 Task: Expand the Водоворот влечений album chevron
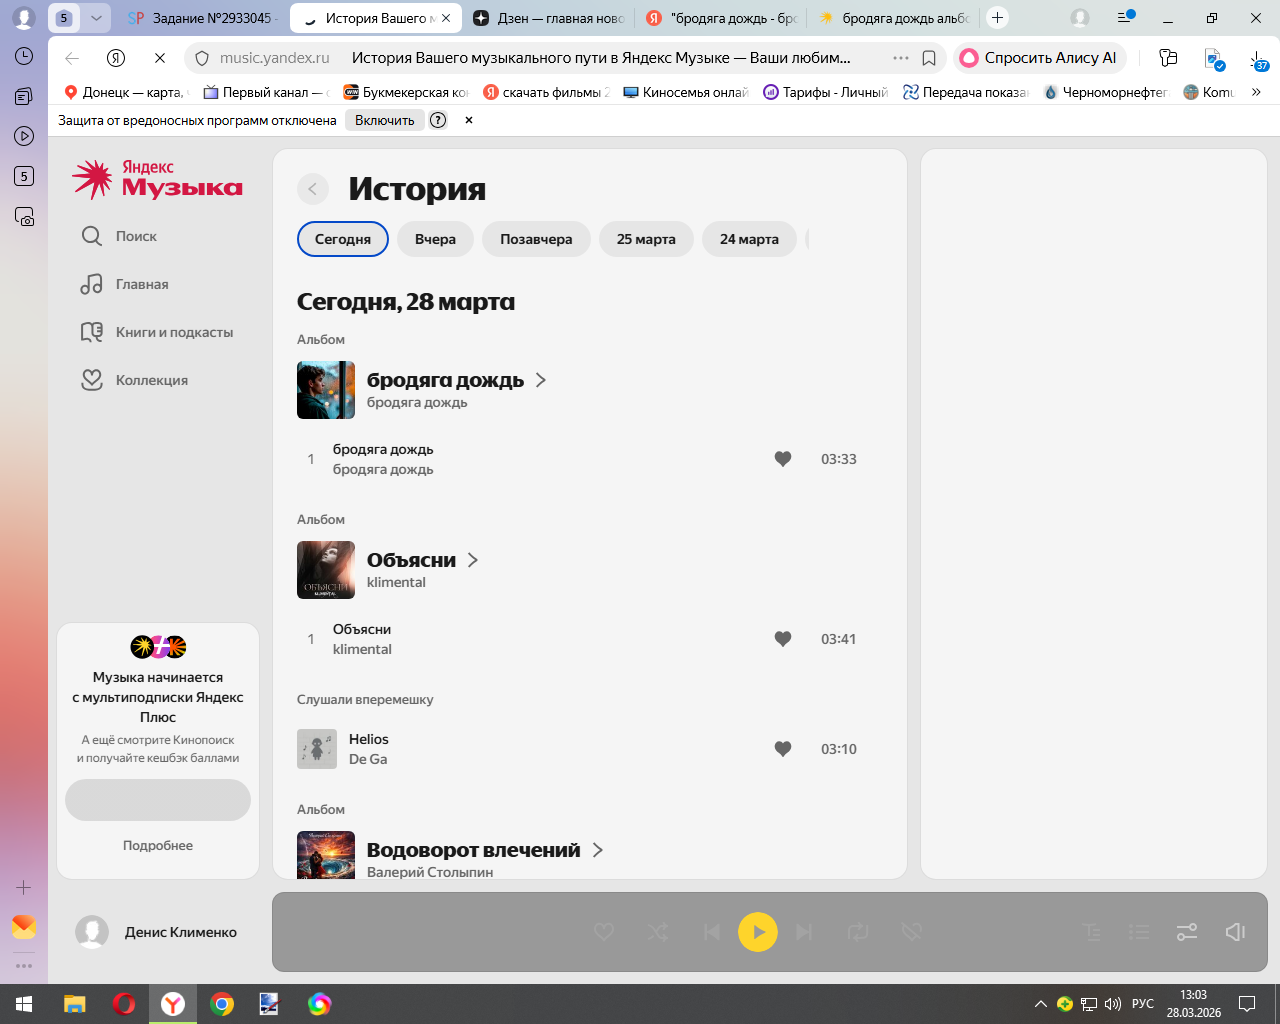point(598,850)
